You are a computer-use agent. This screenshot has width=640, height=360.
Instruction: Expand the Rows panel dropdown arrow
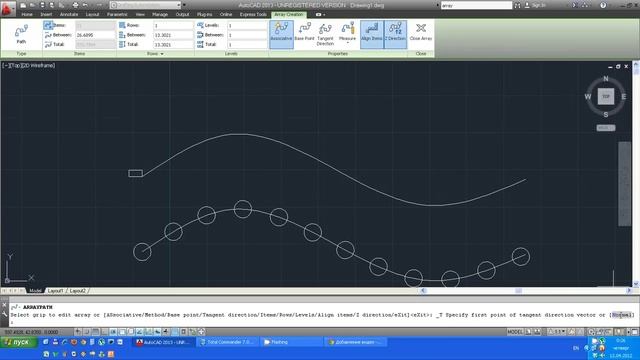click(x=162, y=54)
